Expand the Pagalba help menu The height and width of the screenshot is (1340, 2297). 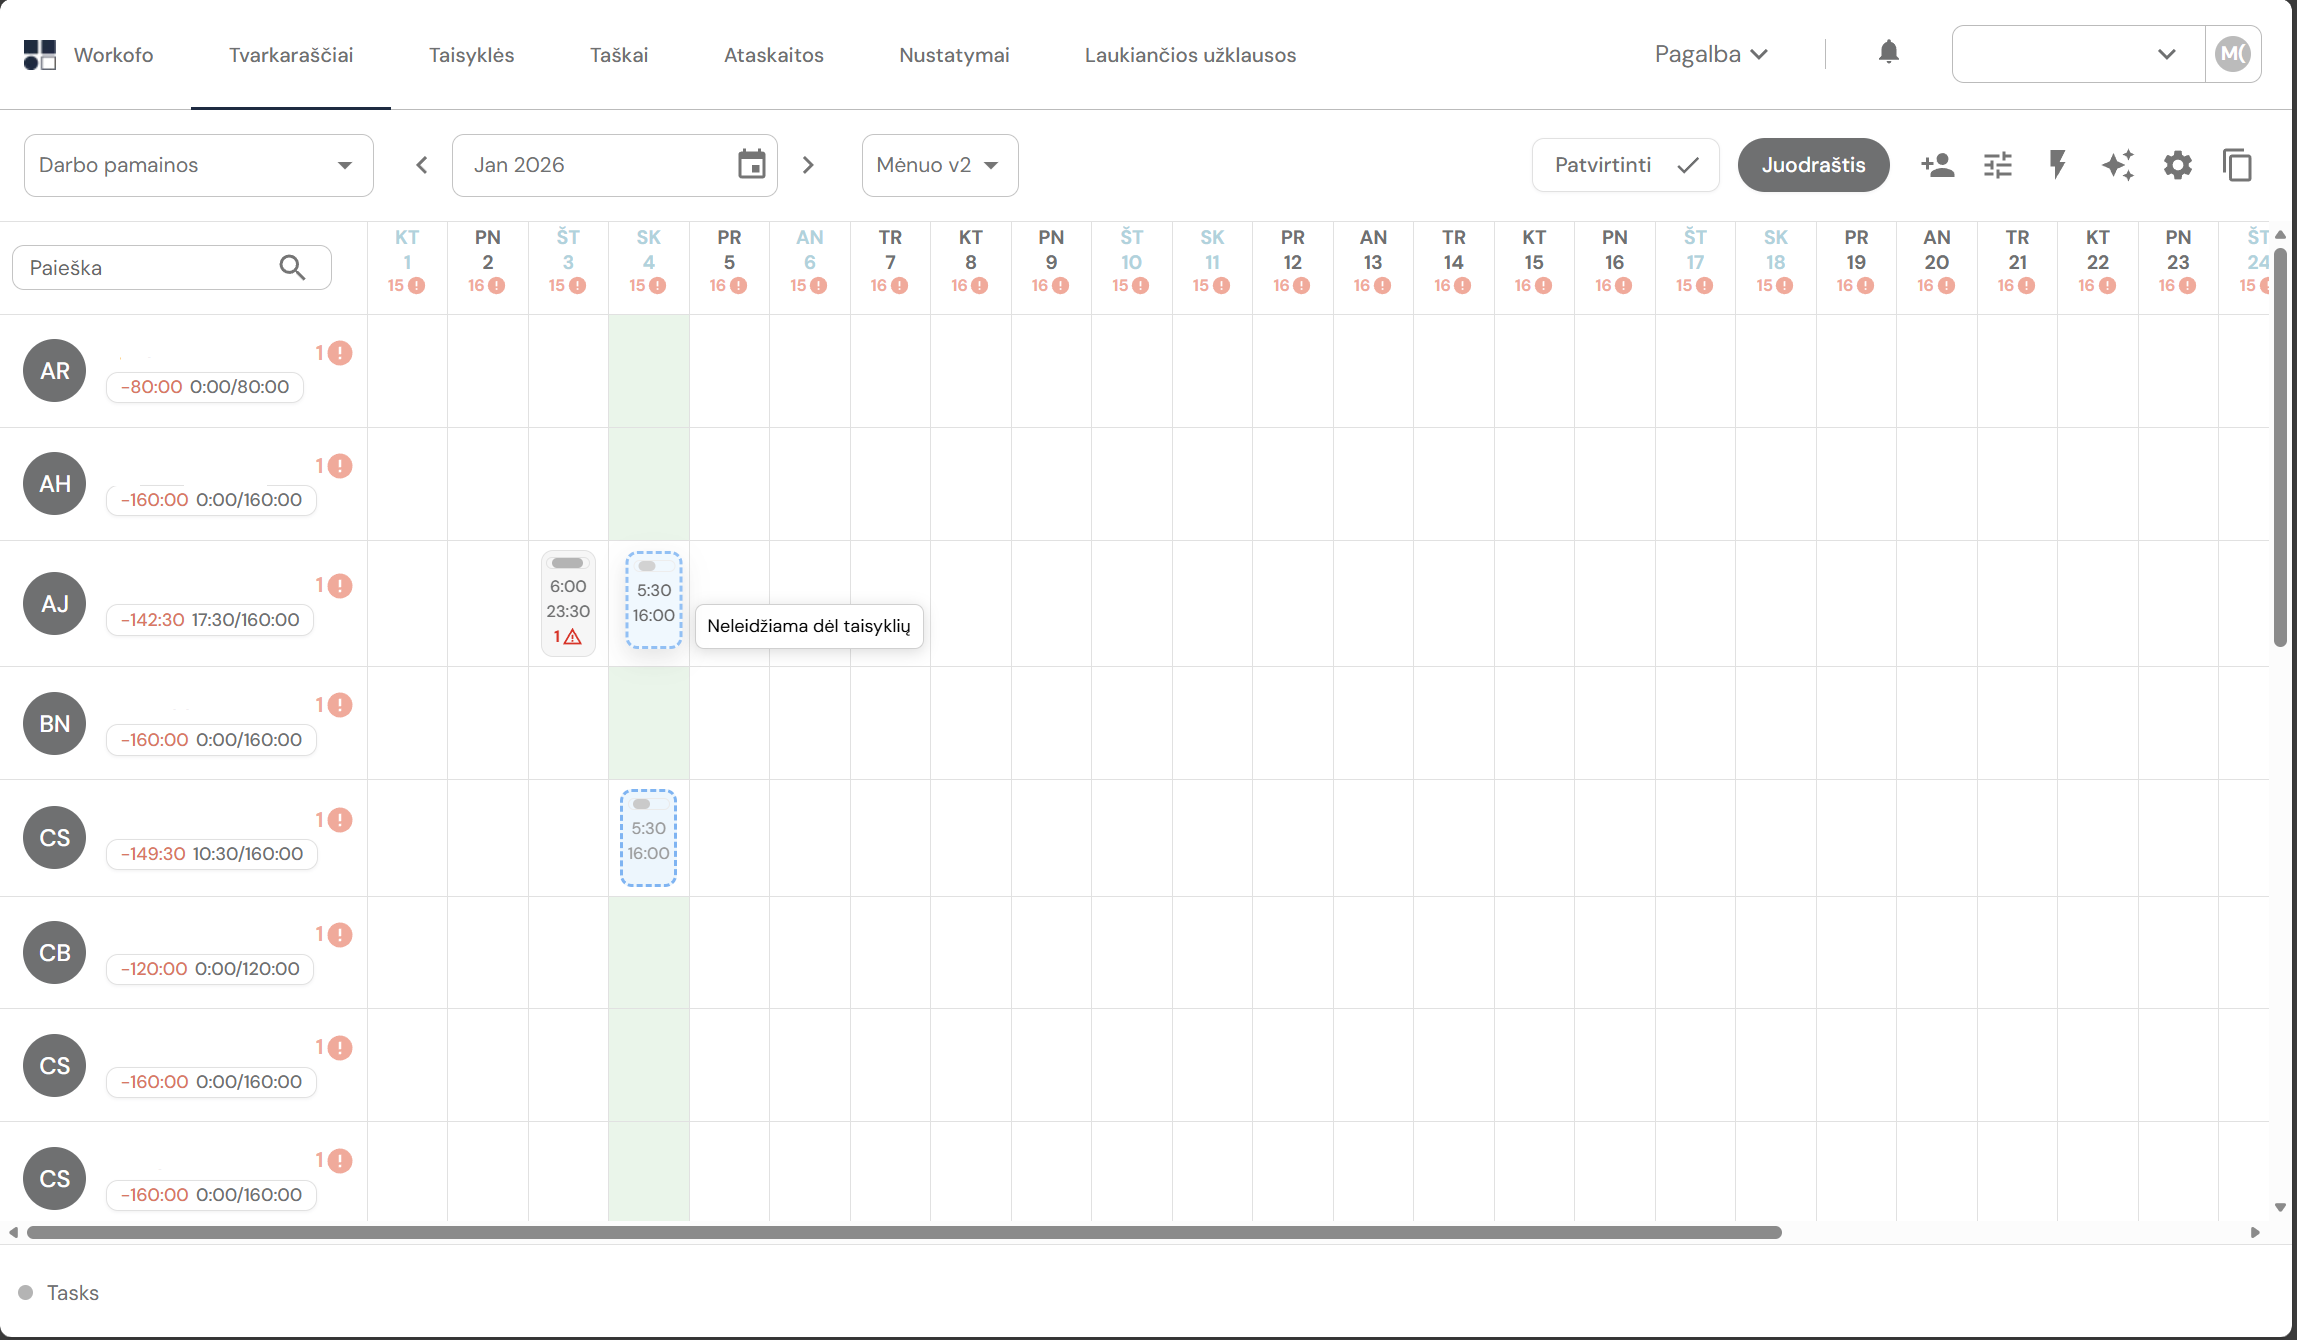1710,54
